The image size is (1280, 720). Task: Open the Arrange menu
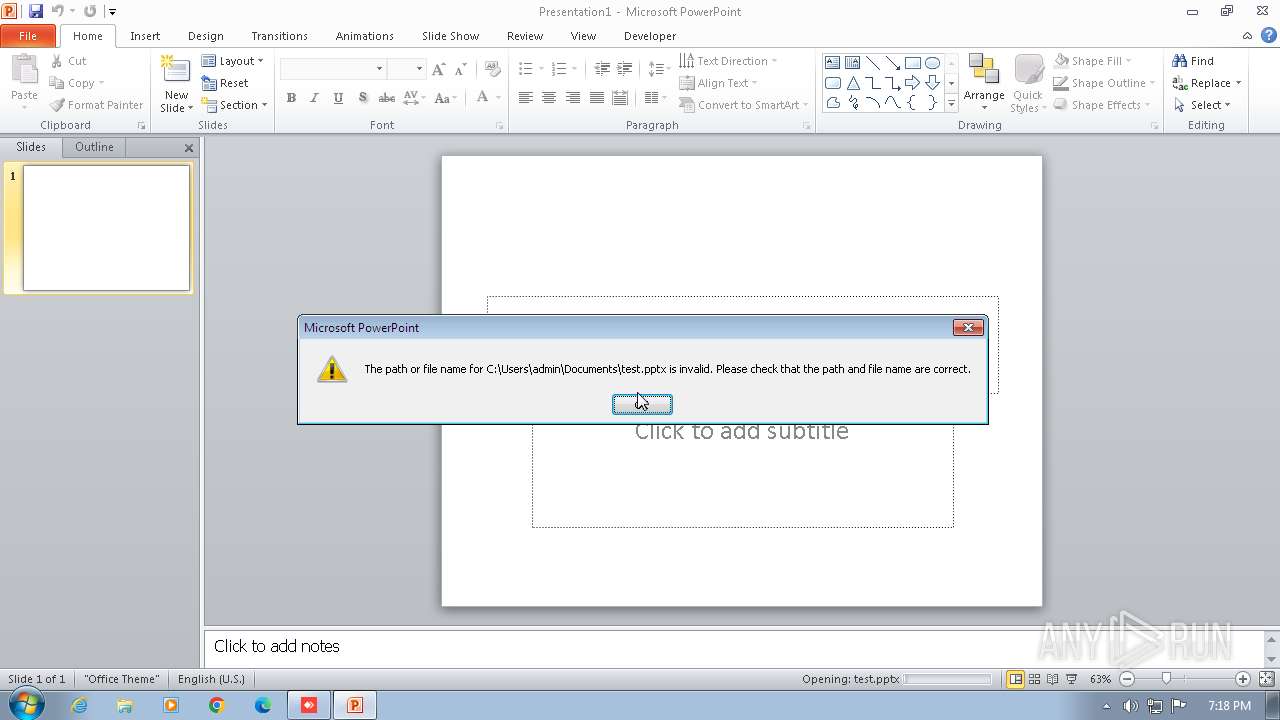click(x=984, y=83)
